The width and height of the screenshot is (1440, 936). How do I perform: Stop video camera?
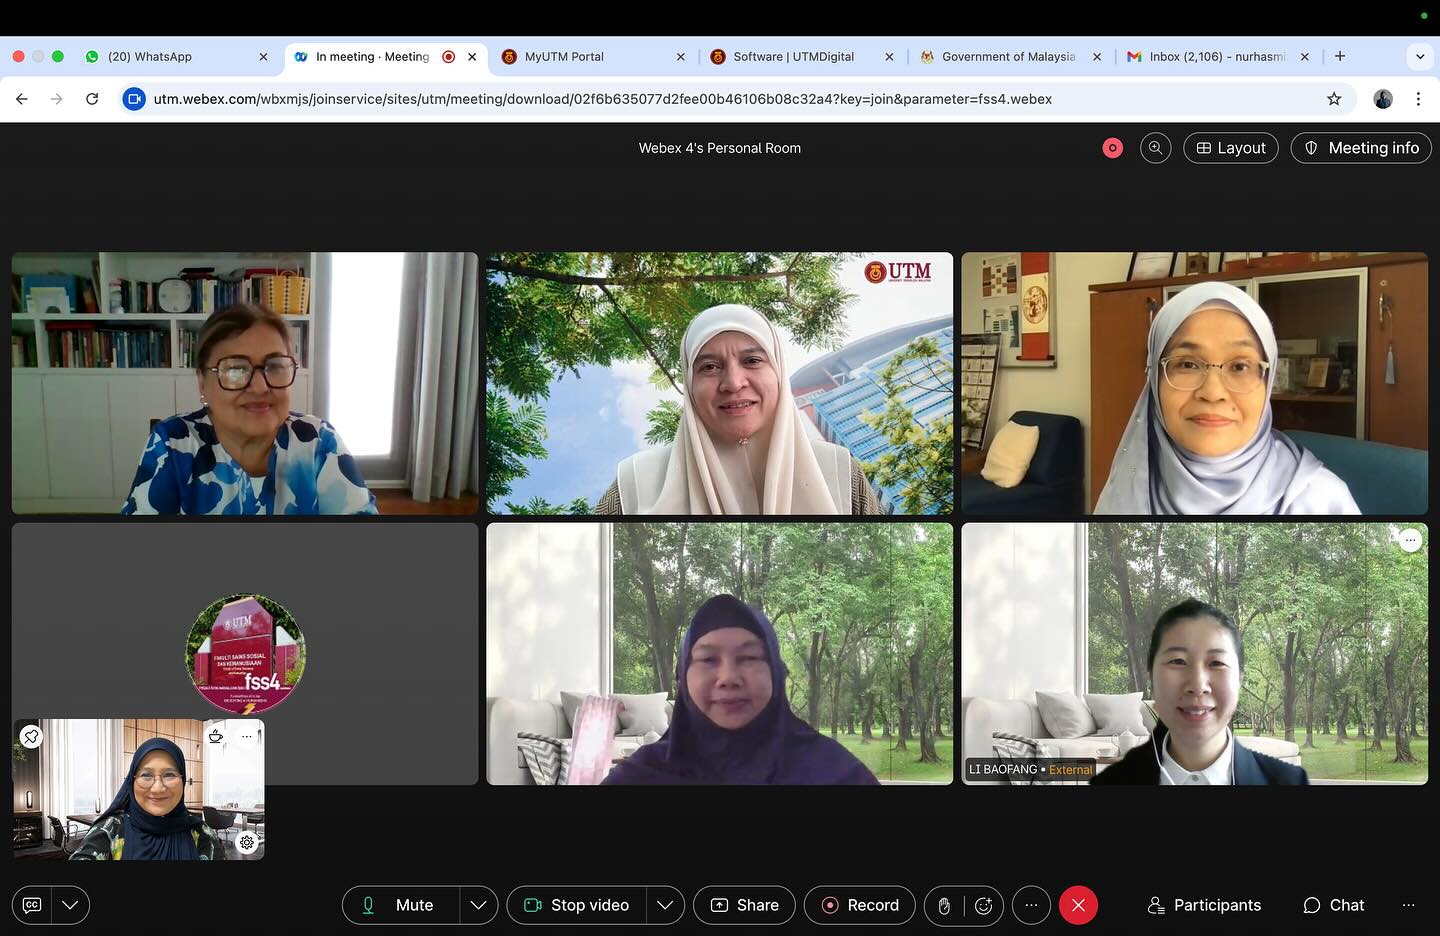[x=577, y=905]
